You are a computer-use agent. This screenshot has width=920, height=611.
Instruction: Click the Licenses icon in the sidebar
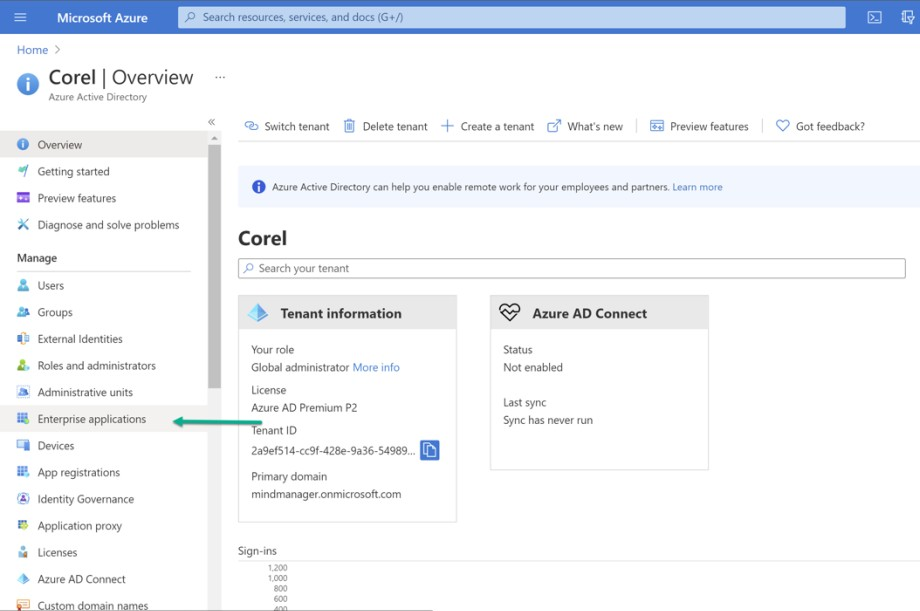(x=23, y=552)
